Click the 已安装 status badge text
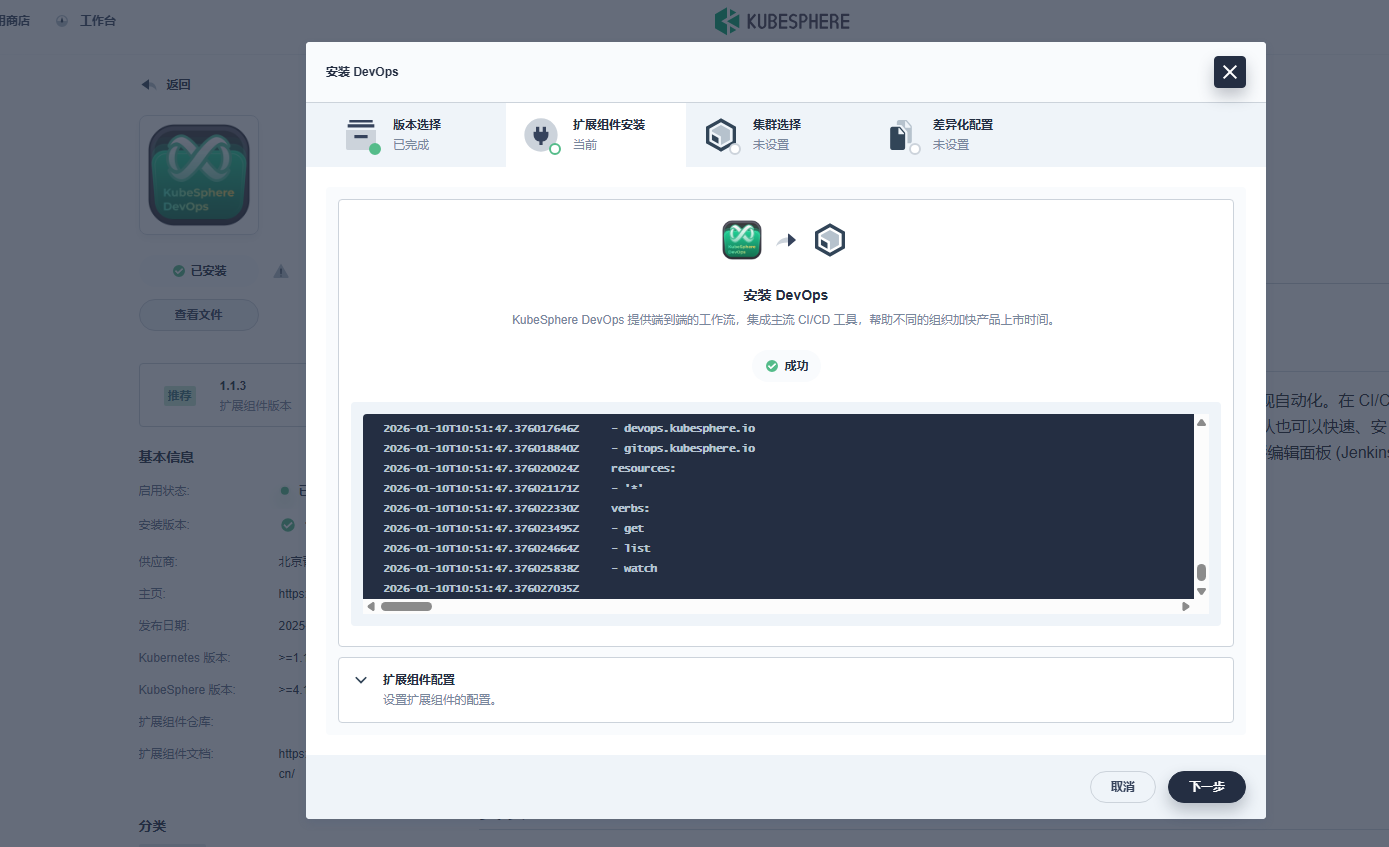 click(x=209, y=271)
